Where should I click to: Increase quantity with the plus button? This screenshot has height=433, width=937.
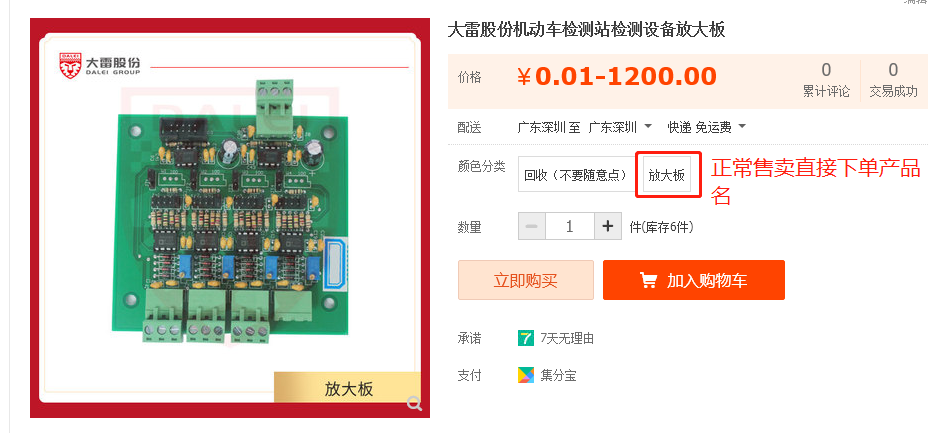pos(608,226)
